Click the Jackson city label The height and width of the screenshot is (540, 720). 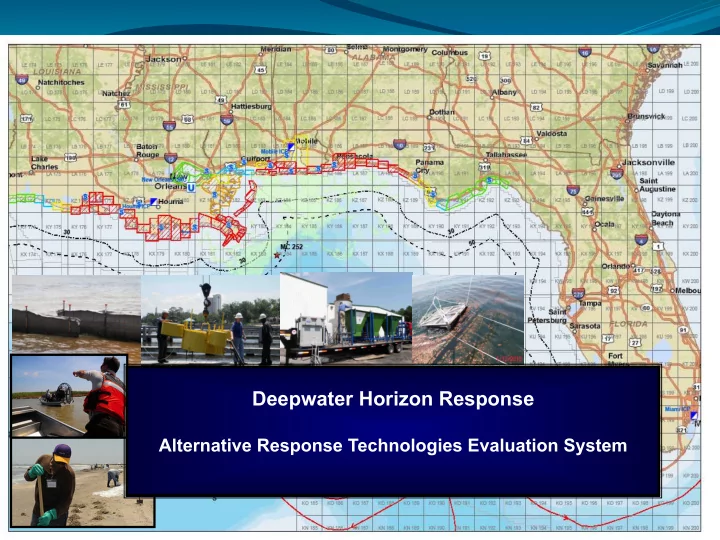(163, 59)
